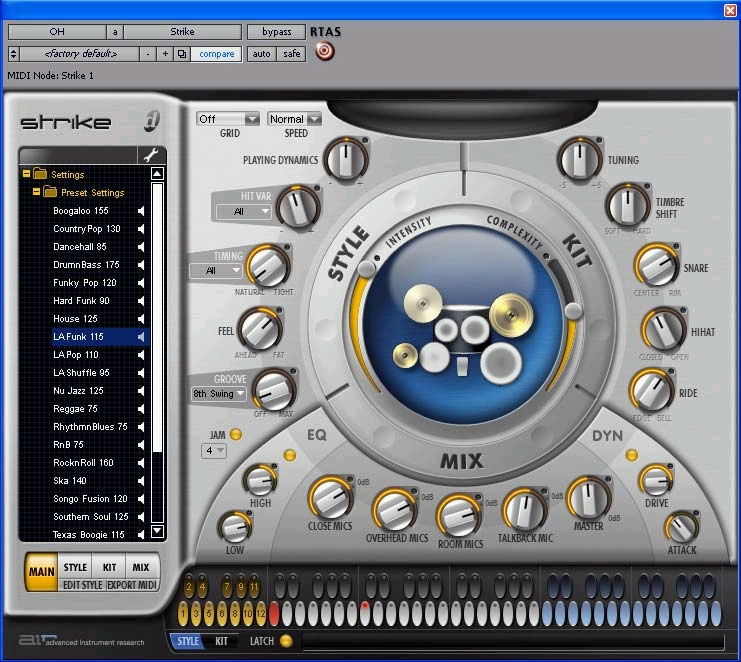Viewport: 741px width, 662px height.
Task: Switch to the MIX page tab
Action: 141,567
